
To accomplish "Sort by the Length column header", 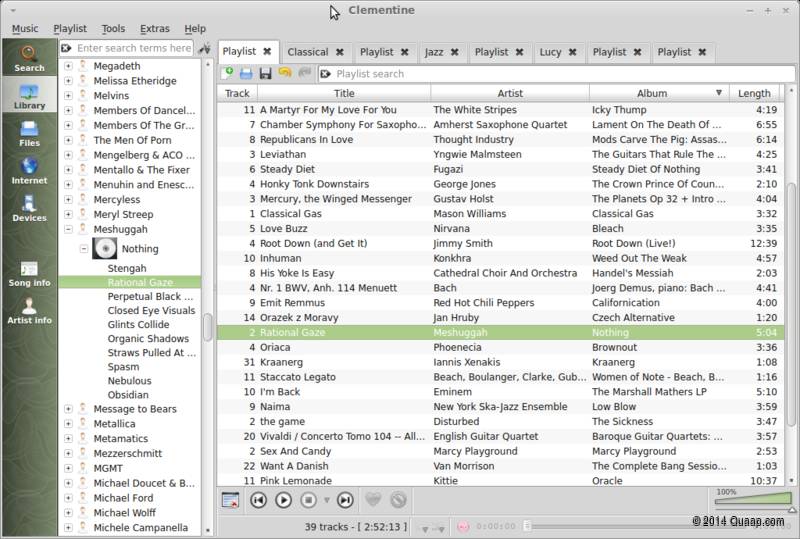I will point(754,93).
